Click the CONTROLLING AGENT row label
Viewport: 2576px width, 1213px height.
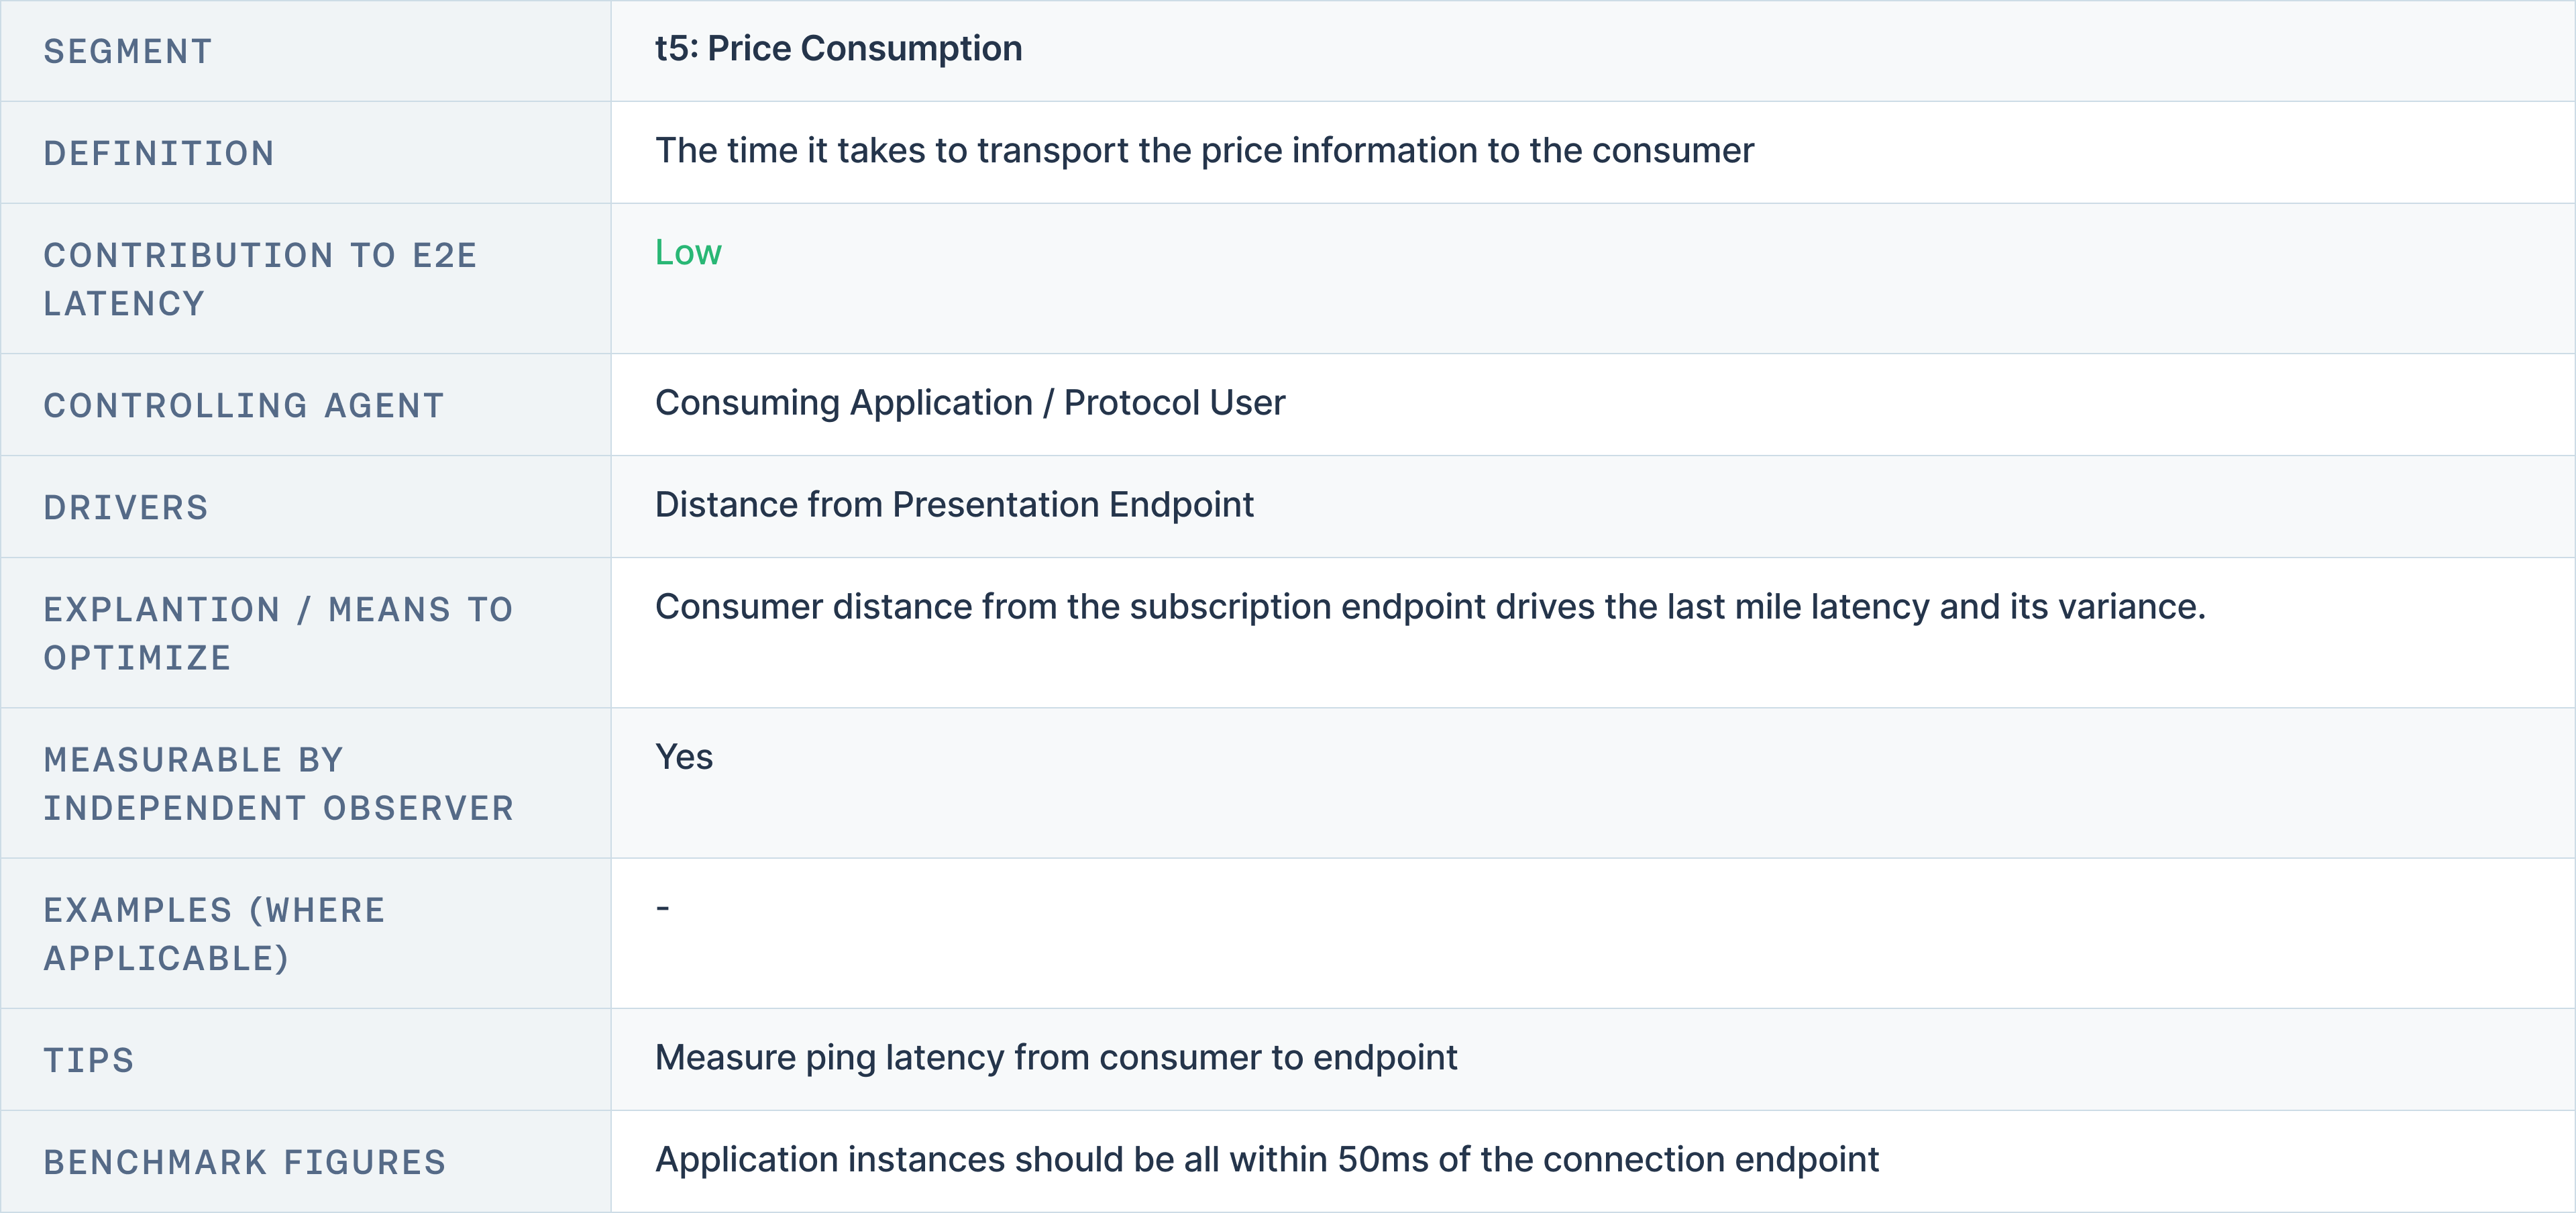tap(244, 406)
